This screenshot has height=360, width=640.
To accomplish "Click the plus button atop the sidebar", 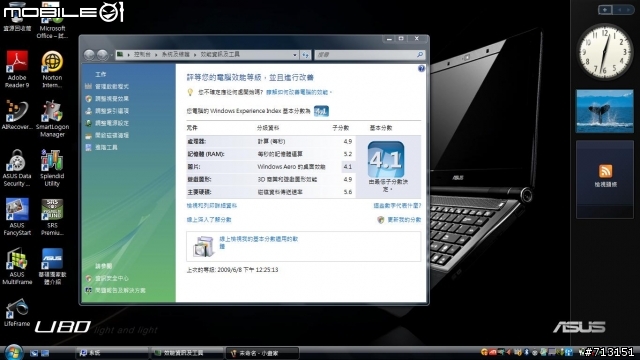I will click(605, 10).
